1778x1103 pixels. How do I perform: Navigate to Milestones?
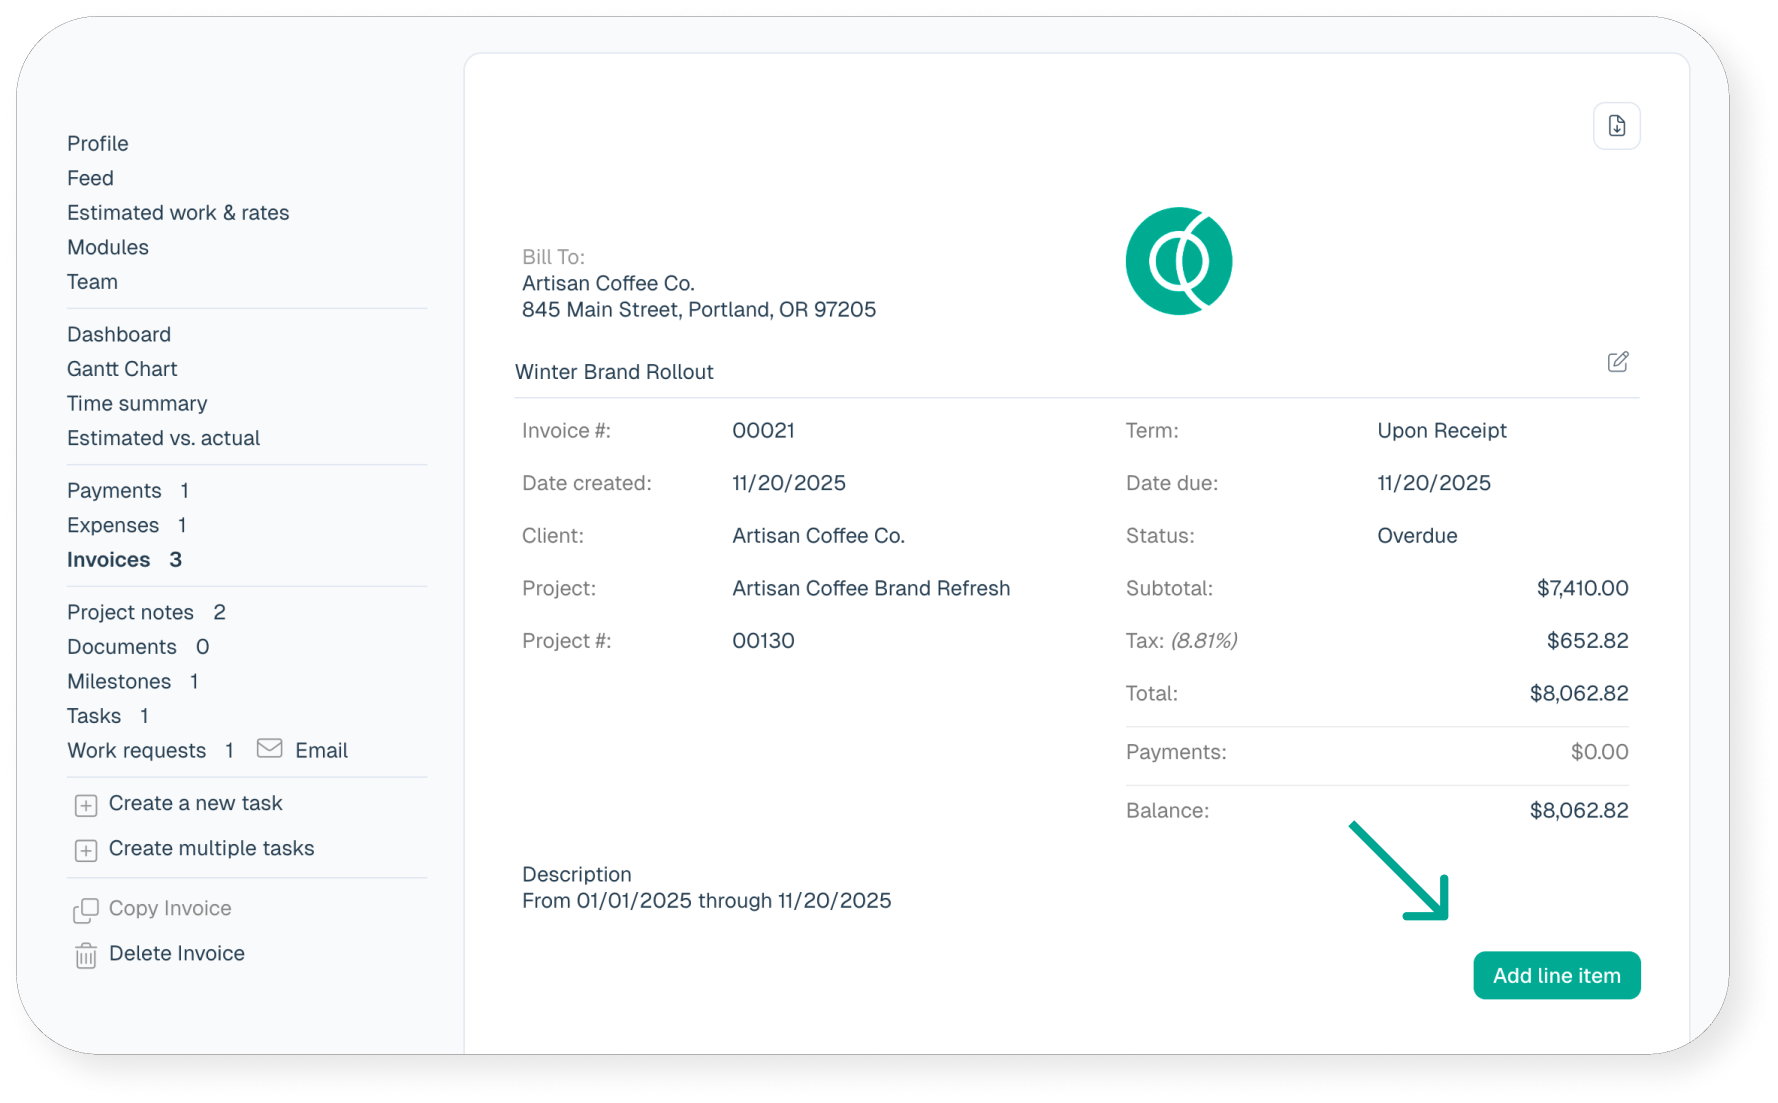(119, 682)
